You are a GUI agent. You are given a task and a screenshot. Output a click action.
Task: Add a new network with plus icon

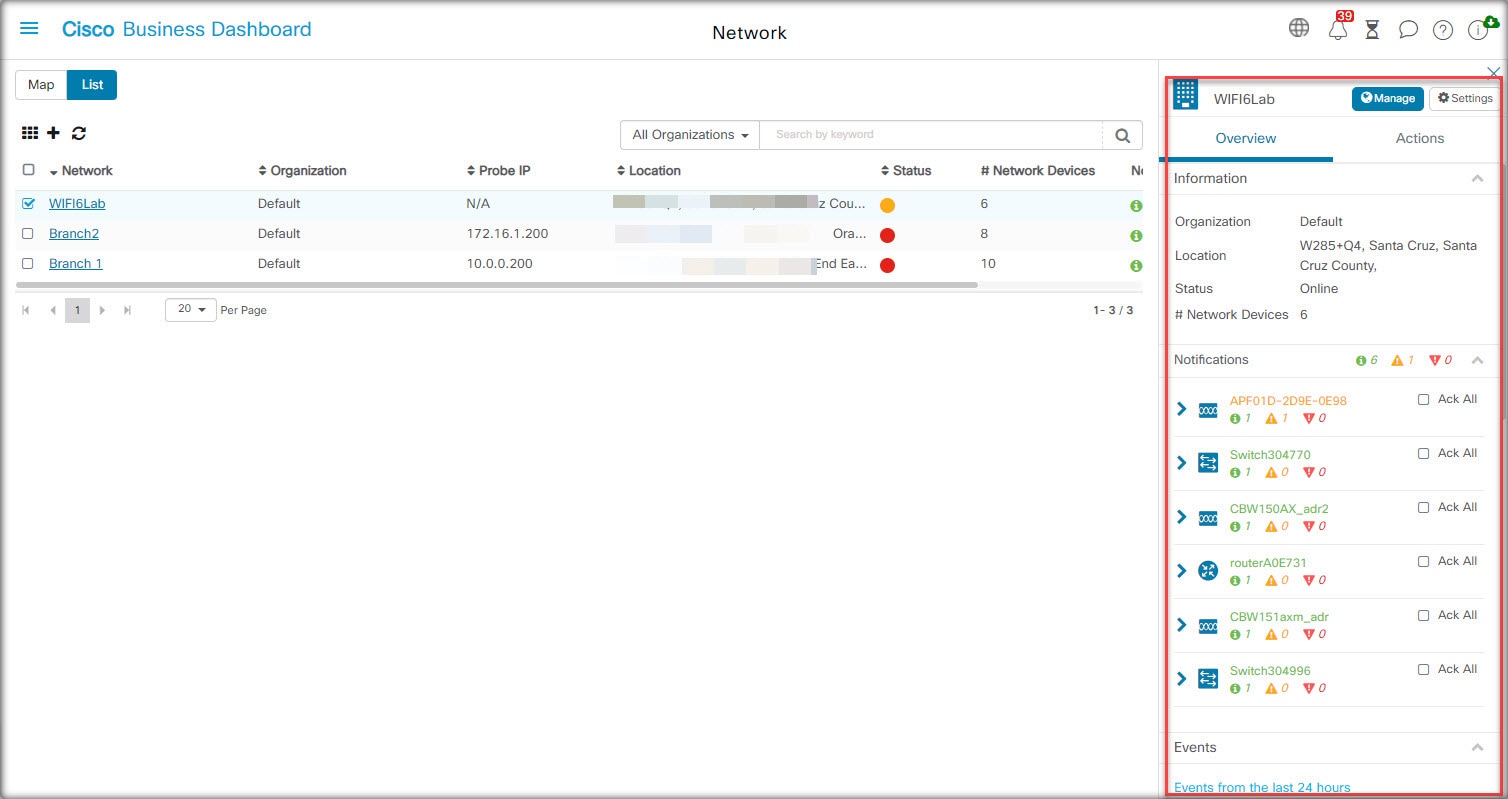pos(54,133)
